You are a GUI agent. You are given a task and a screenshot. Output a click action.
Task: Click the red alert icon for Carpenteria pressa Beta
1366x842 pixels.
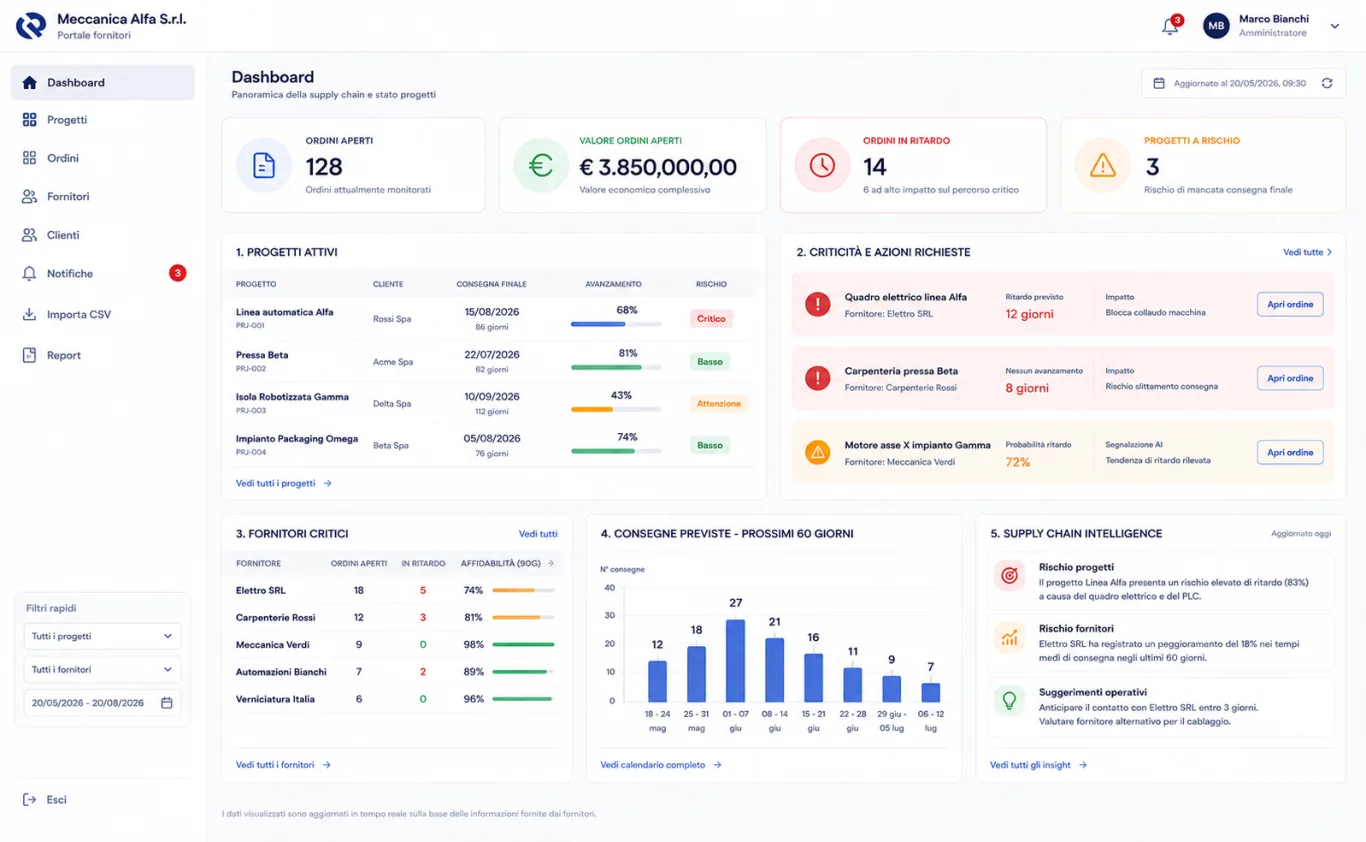818,378
